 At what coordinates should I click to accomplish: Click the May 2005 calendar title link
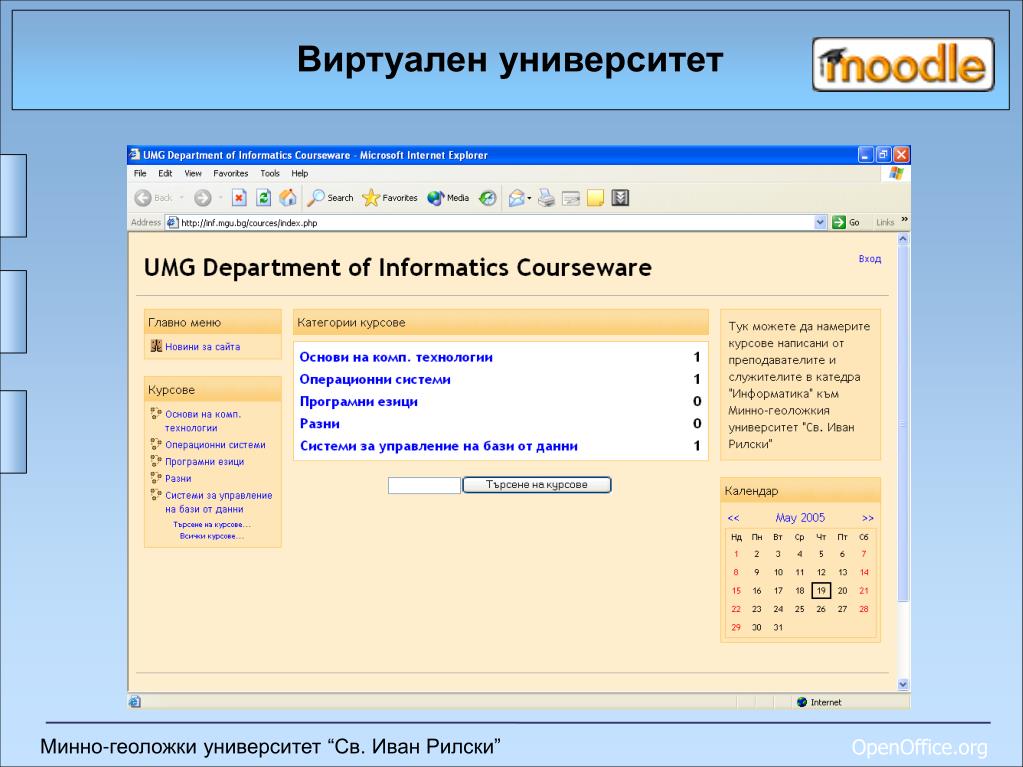800,518
